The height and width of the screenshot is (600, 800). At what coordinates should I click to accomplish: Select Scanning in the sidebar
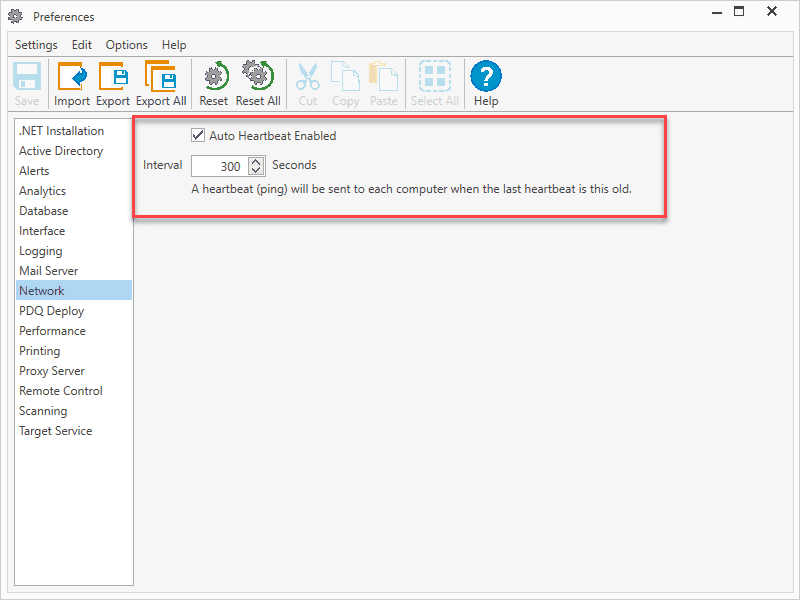(74, 411)
